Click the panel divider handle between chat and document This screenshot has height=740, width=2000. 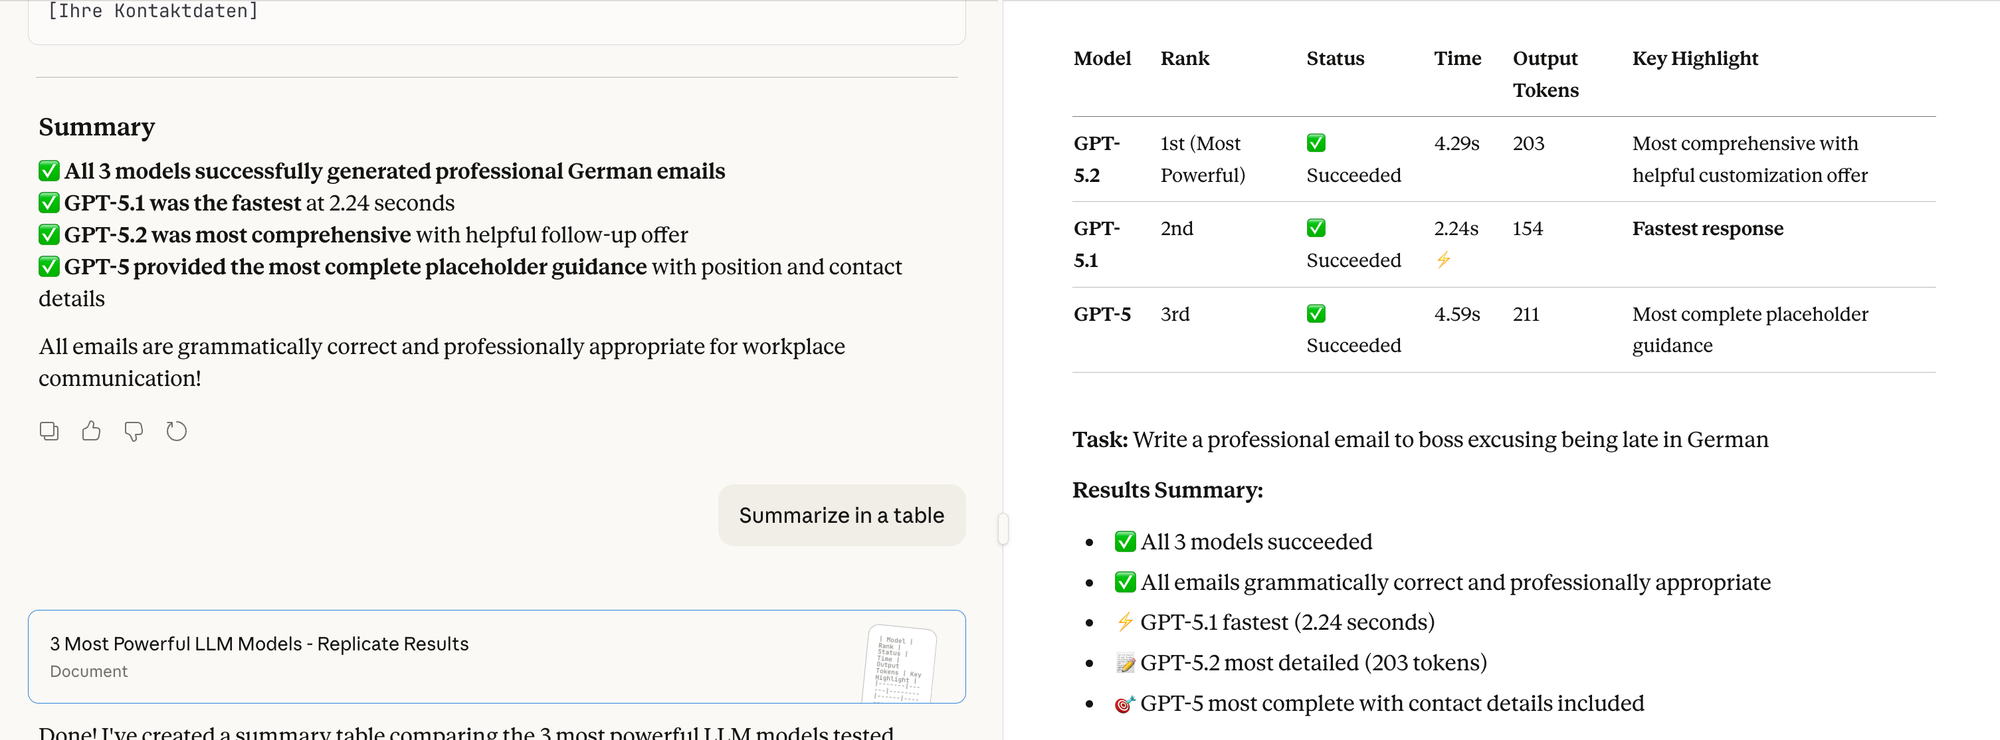pyautogui.click(x=1003, y=528)
